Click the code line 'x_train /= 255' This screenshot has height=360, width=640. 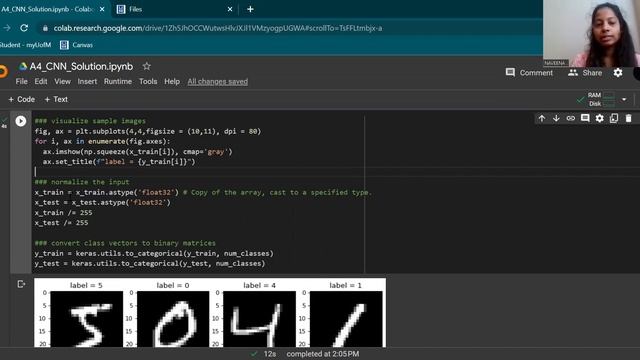(x=63, y=213)
